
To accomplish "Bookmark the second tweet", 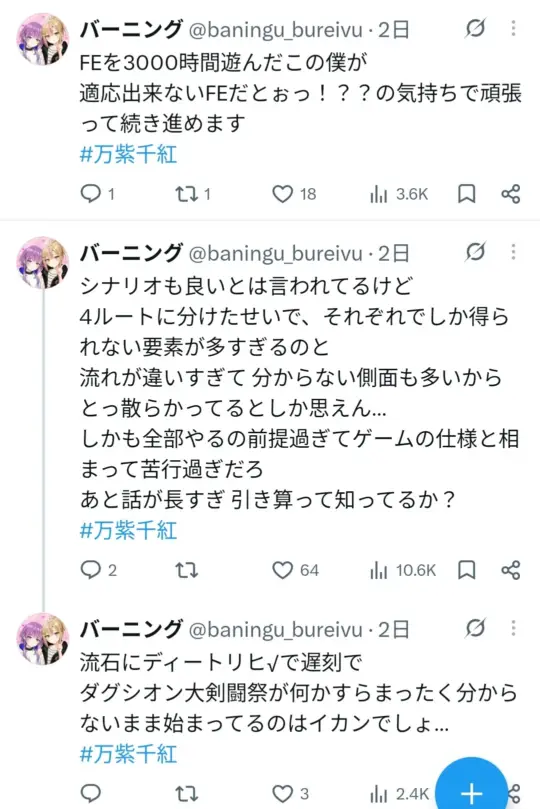I will [x=467, y=570].
